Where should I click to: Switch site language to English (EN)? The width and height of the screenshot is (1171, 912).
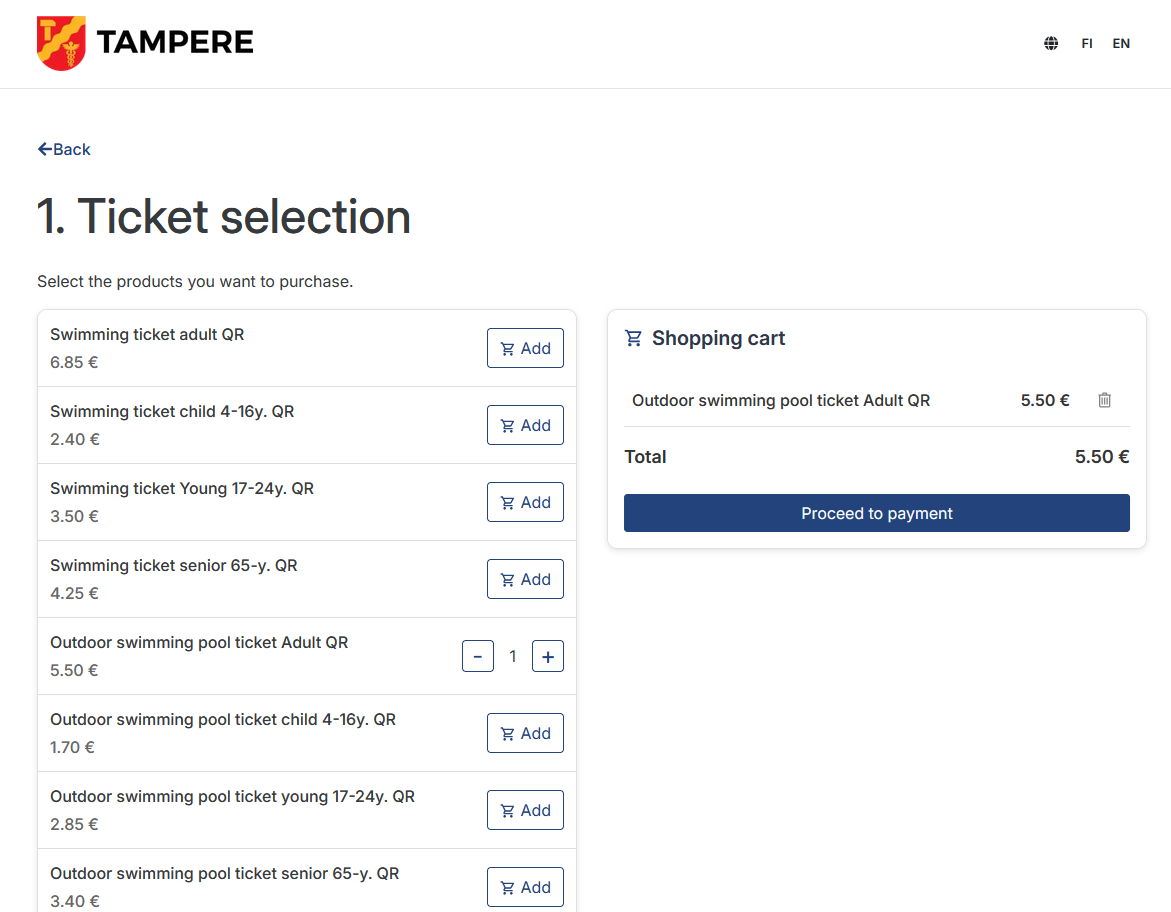click(1121, 44)
